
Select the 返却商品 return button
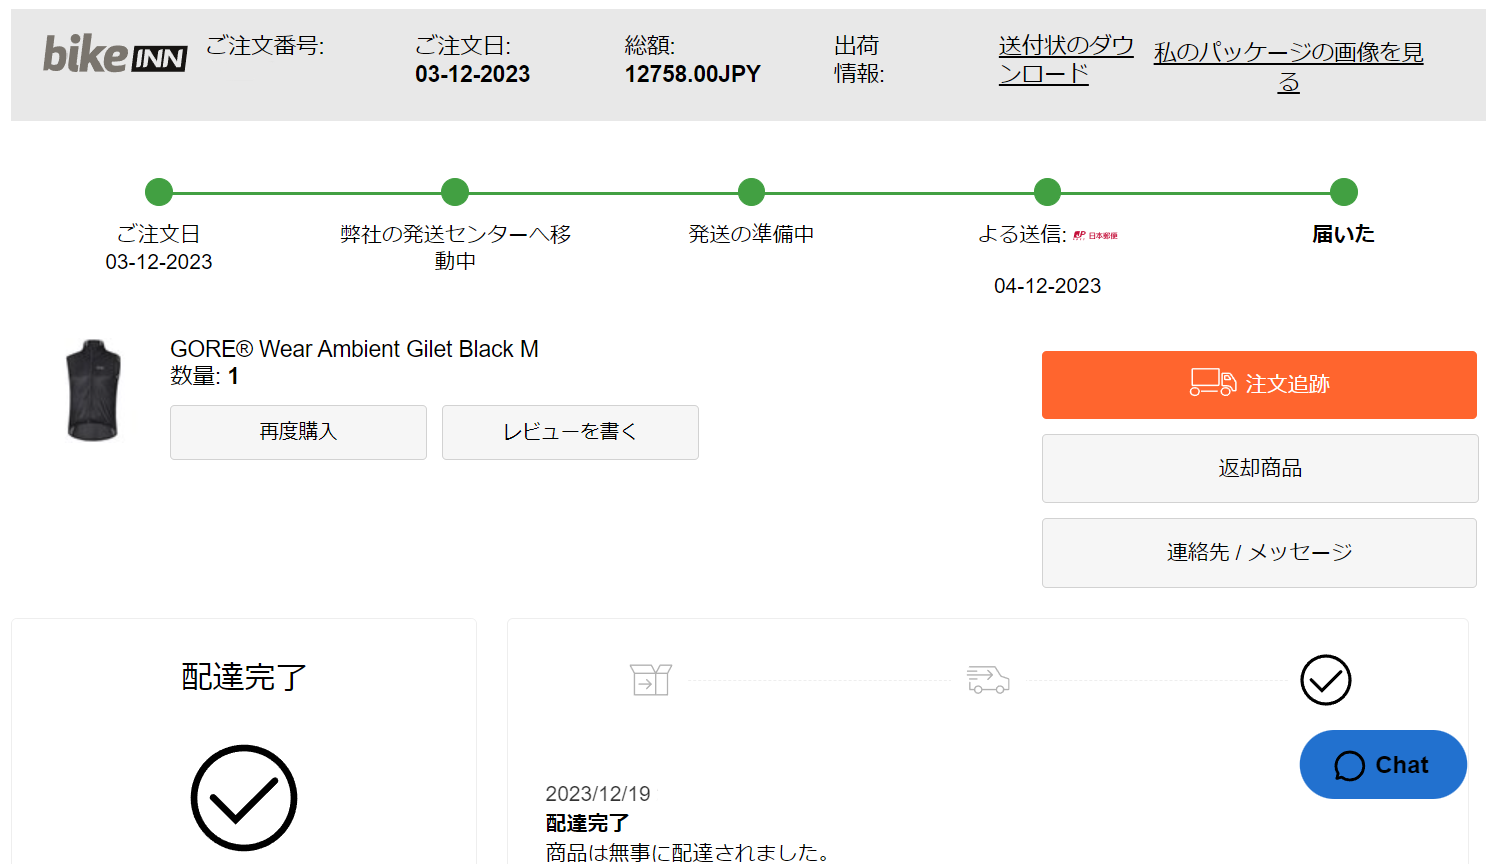point(1259,468)
